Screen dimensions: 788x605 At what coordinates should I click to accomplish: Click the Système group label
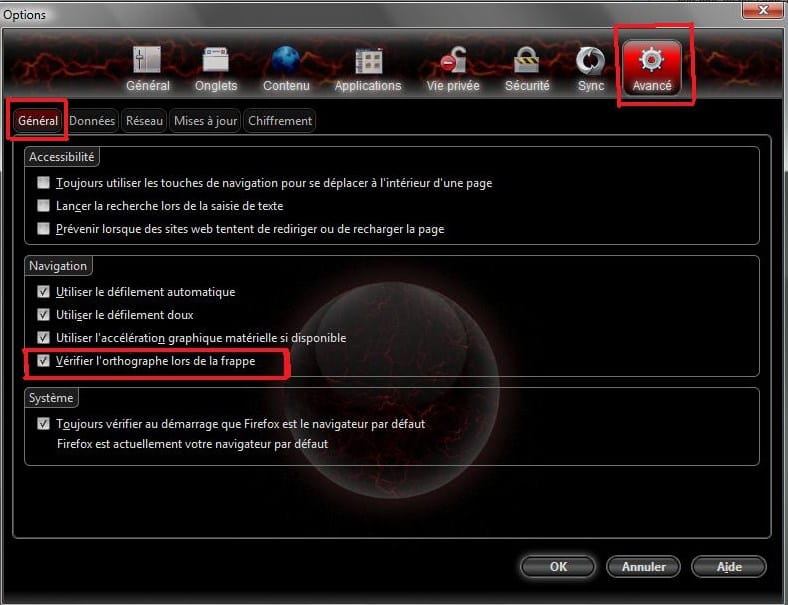point(51,398)
